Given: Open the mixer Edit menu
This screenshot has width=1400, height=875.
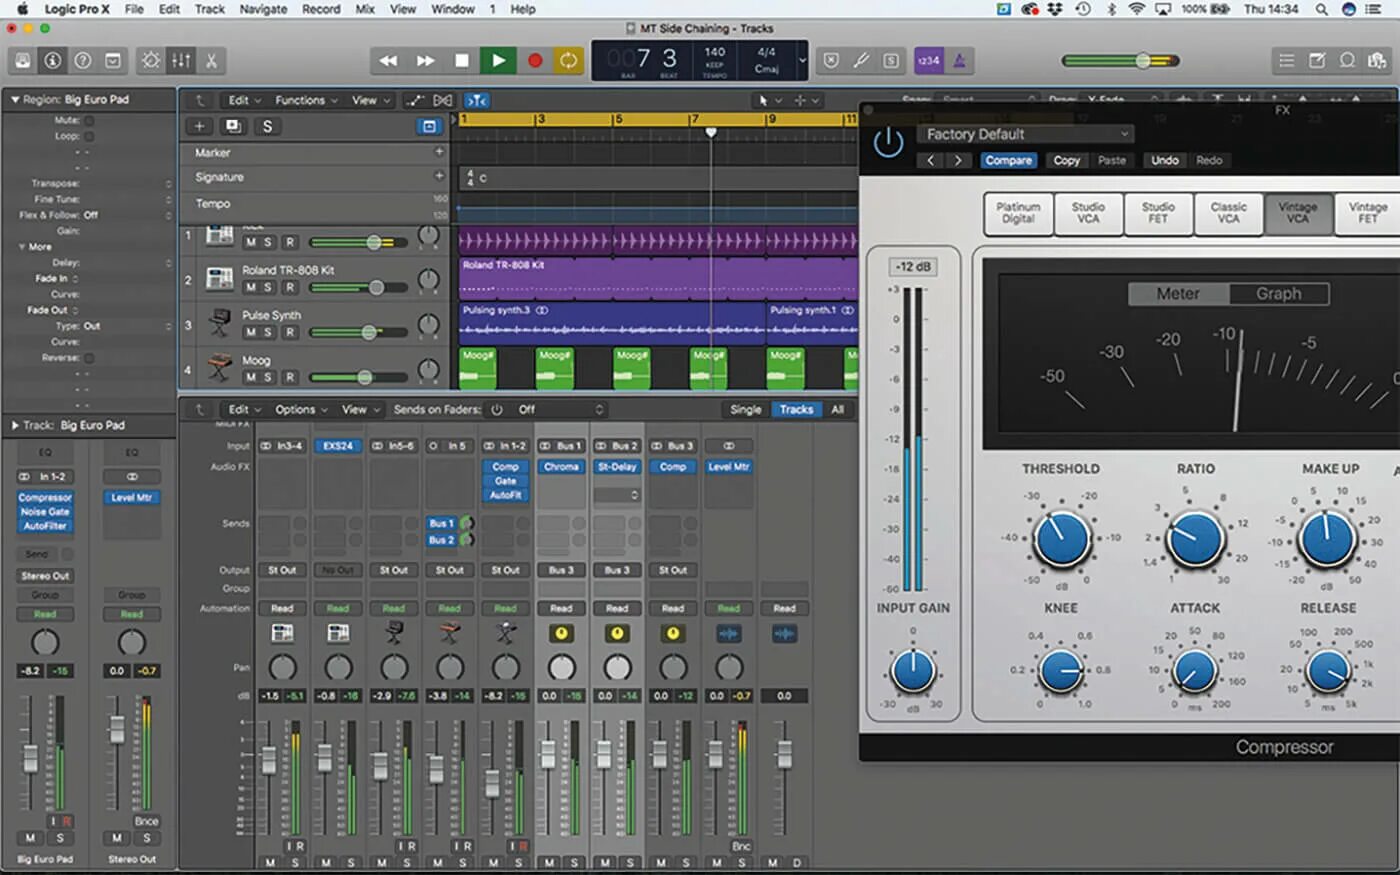Looking at the screenshot, I should coord(244,409).
